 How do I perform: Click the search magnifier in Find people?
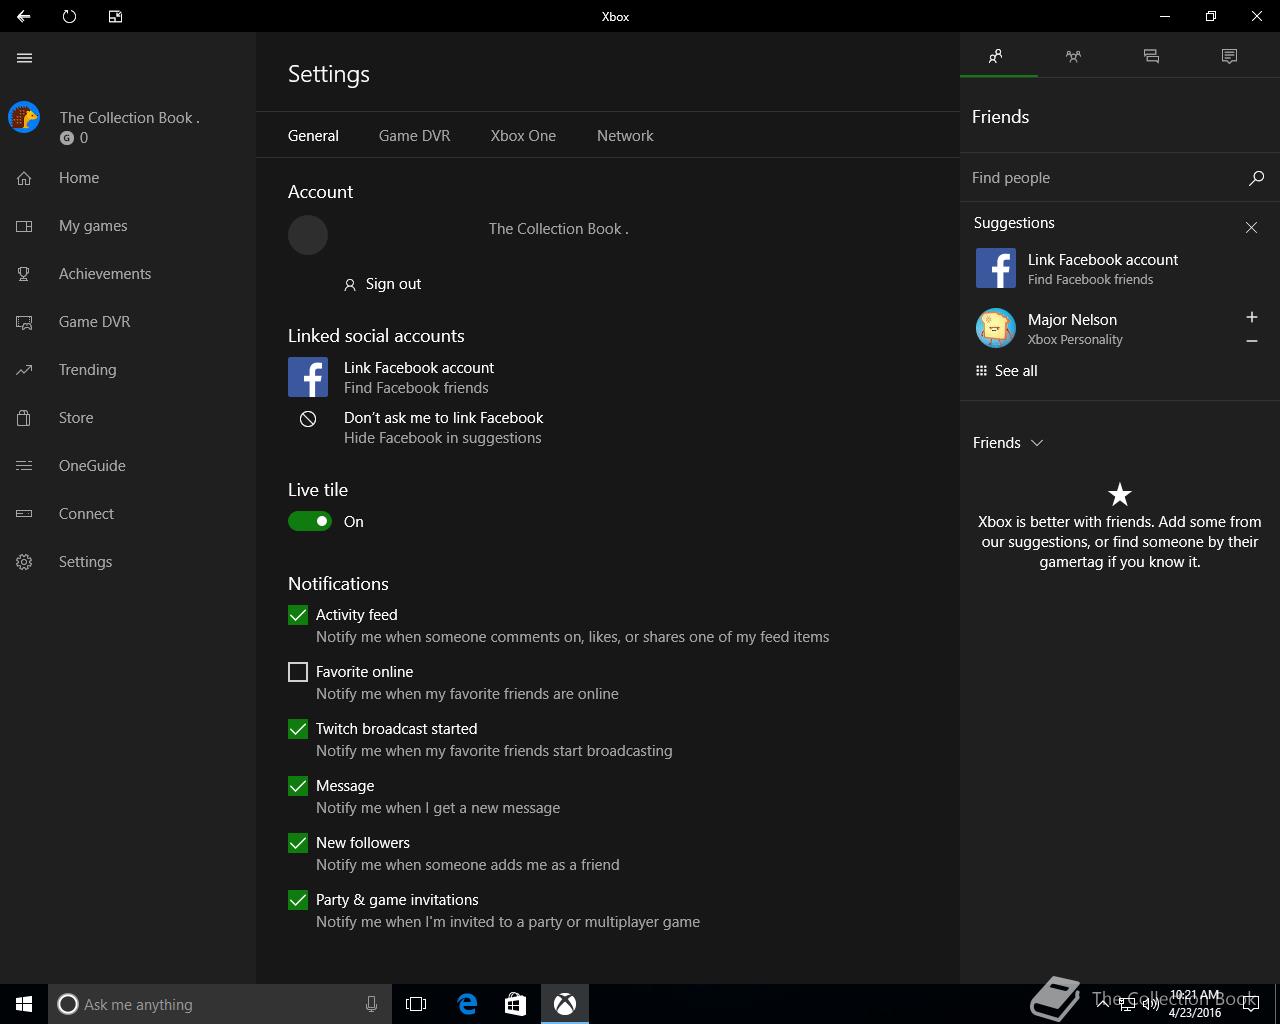pyautogui.click(x=1256, y=178)
